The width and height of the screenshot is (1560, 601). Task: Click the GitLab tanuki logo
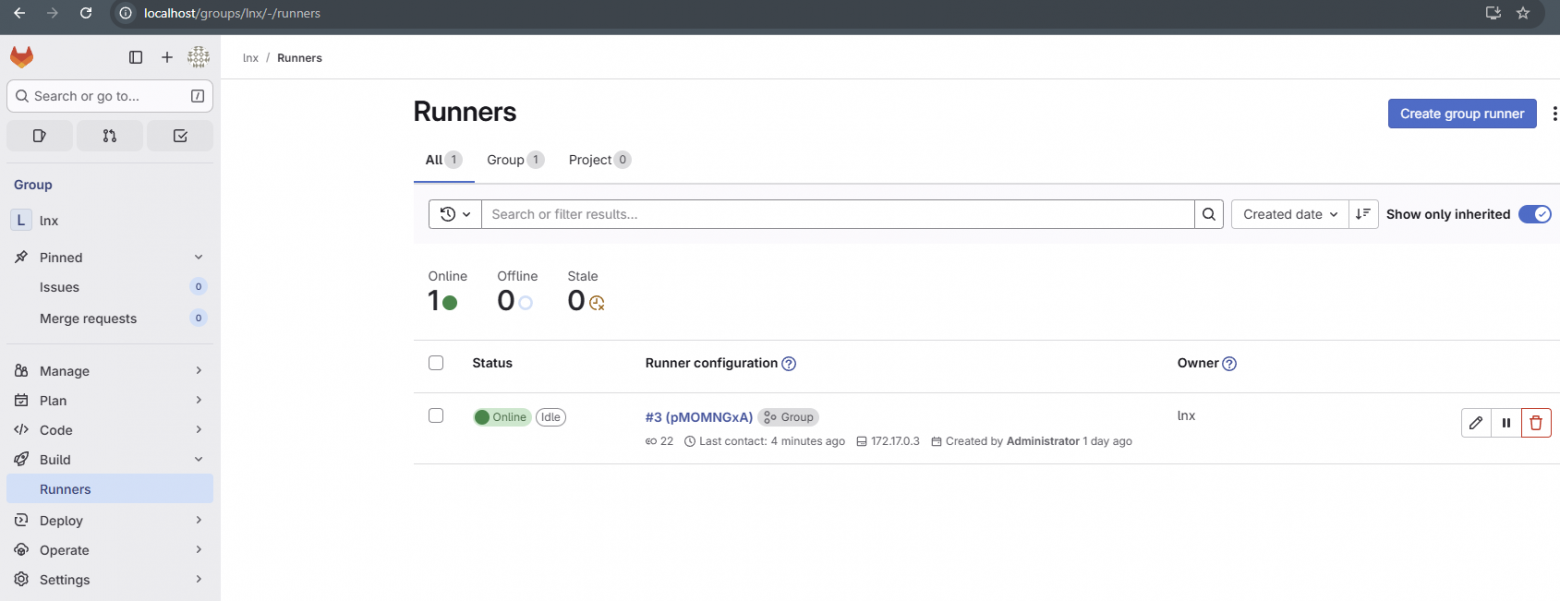21,57
